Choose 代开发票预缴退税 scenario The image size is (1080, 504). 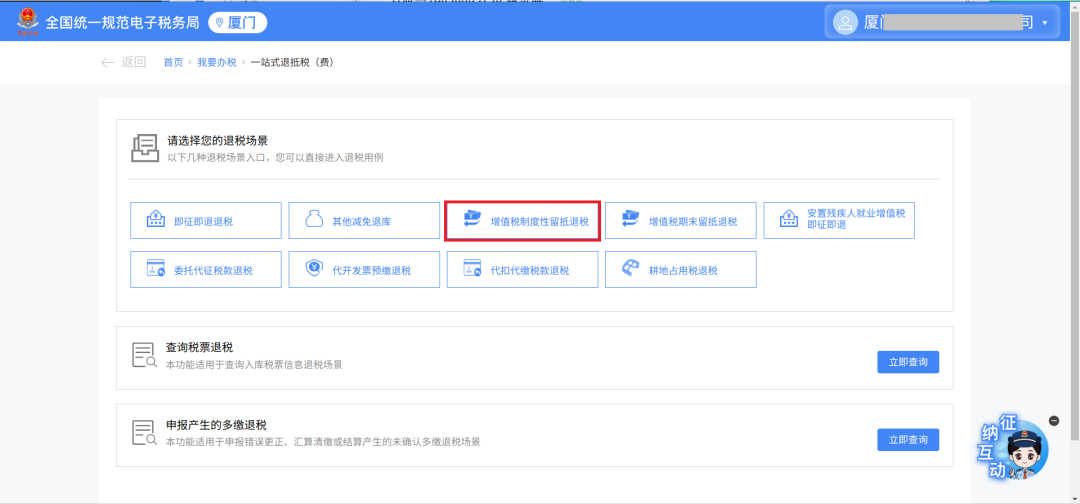click(x=364, y=269)
